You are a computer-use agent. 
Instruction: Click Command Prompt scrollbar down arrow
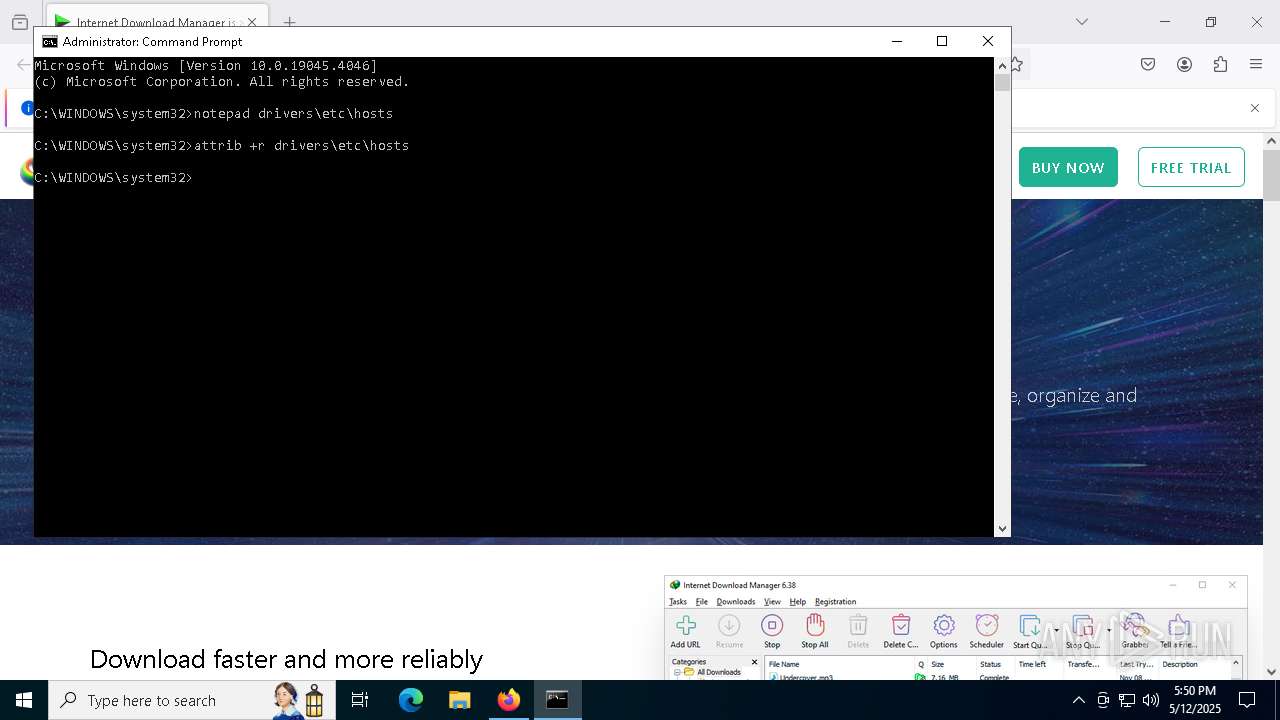coord(1002,529)
